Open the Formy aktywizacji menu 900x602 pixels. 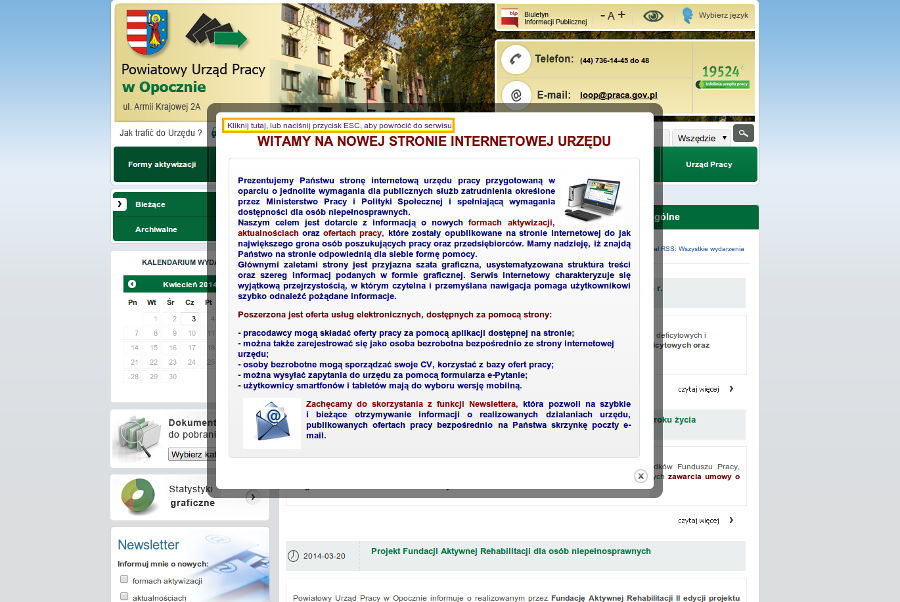(164, 163)
